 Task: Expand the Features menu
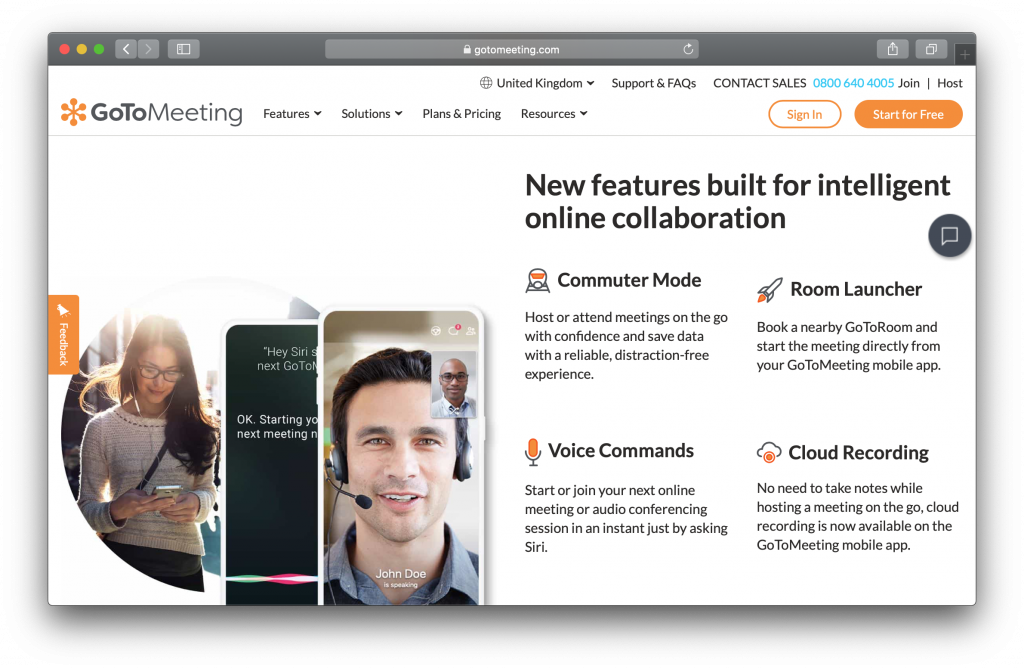point(292,114)
